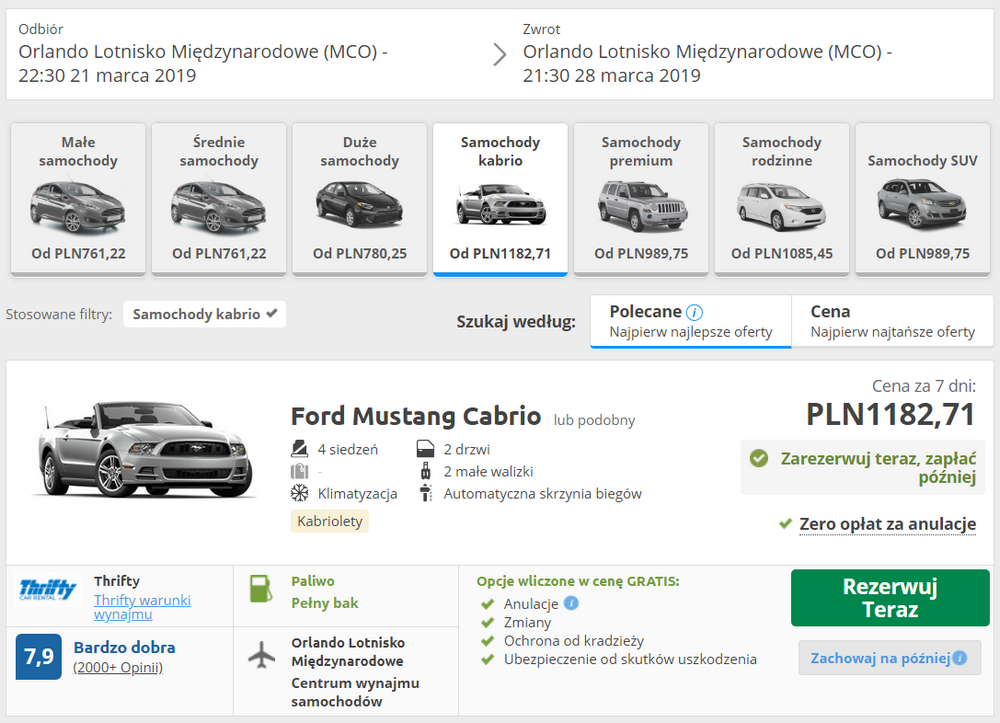Viewport: 1000px width, 723px height.
Task: Click the seats icon for 4 siedzeń
Action: click(300, 449)
